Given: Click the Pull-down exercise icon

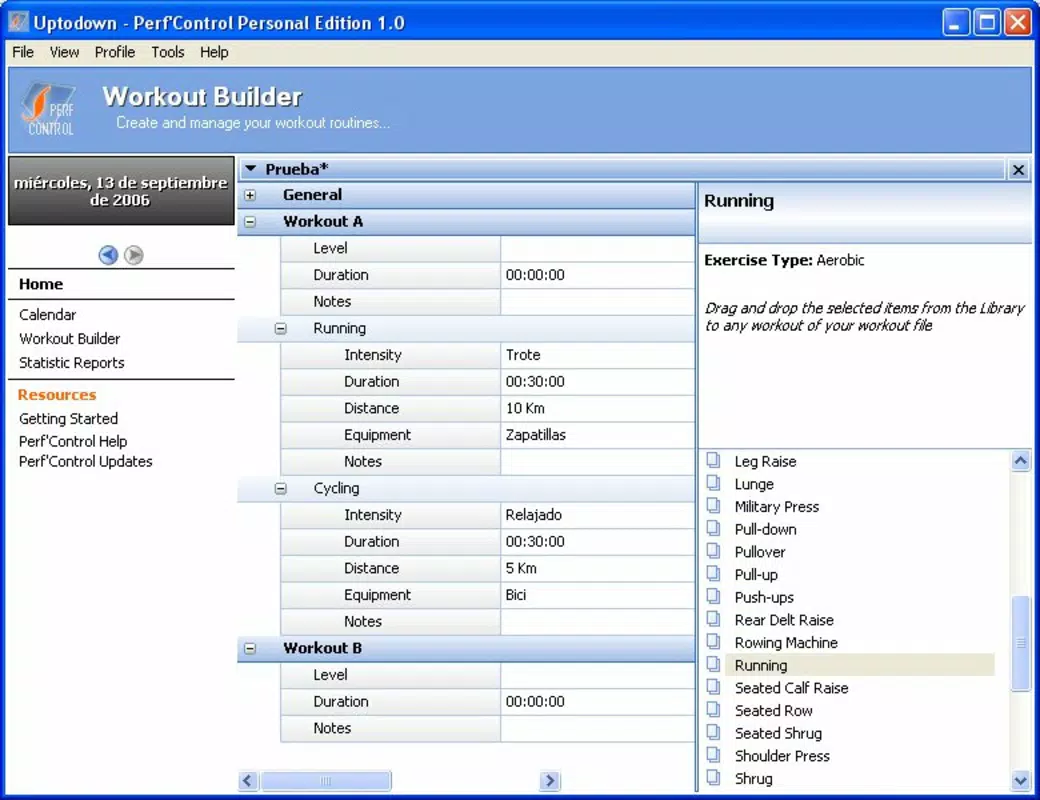Looking at the screenshot, I should (x=714, y=528).
